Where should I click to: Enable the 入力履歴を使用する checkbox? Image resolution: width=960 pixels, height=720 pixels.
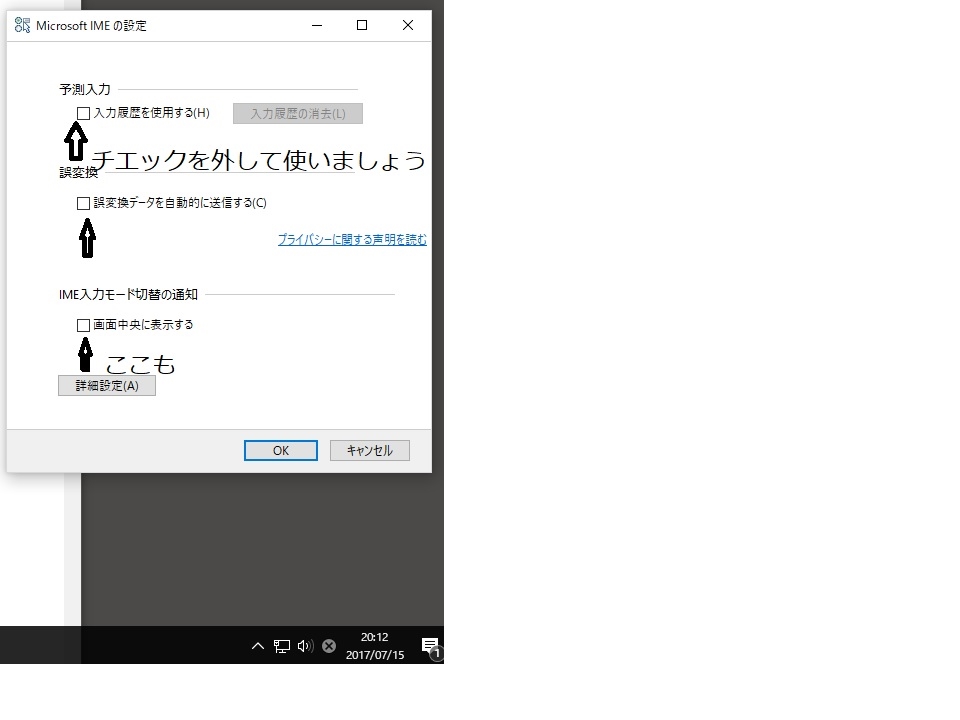click(83, 113)
